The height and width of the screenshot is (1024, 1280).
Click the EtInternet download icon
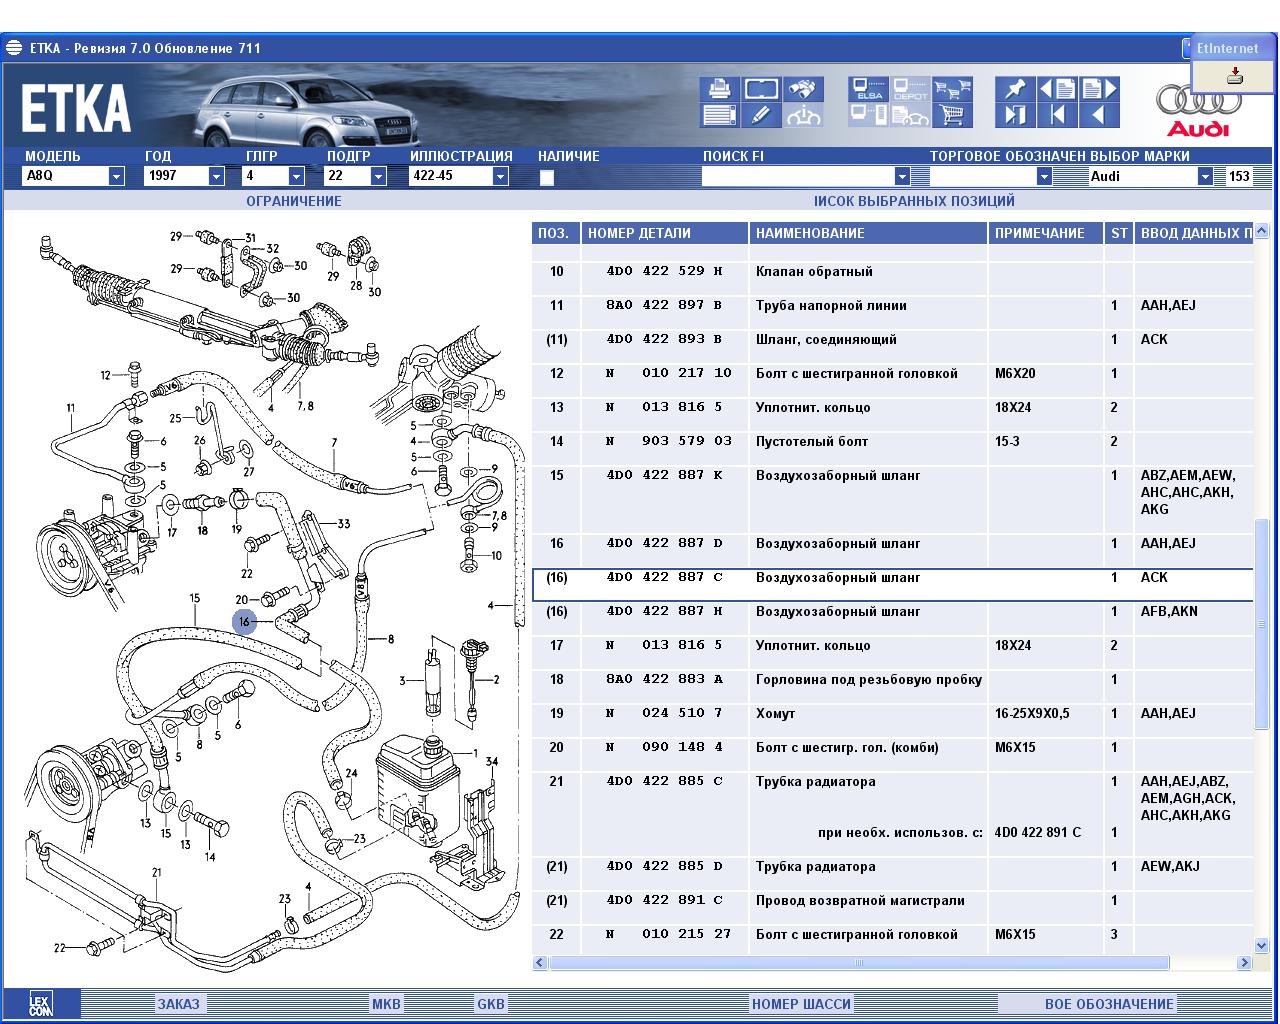click(x=1235, y=76)
